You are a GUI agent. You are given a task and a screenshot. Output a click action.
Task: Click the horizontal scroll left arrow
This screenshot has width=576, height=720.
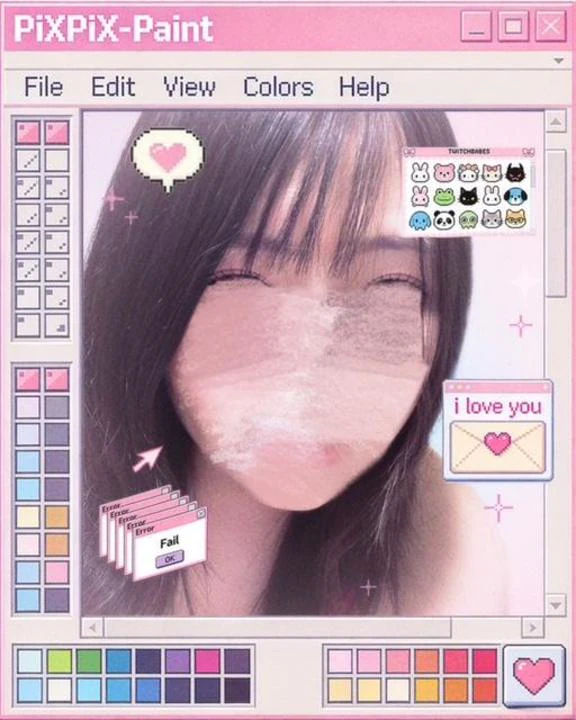click(92, 628)
